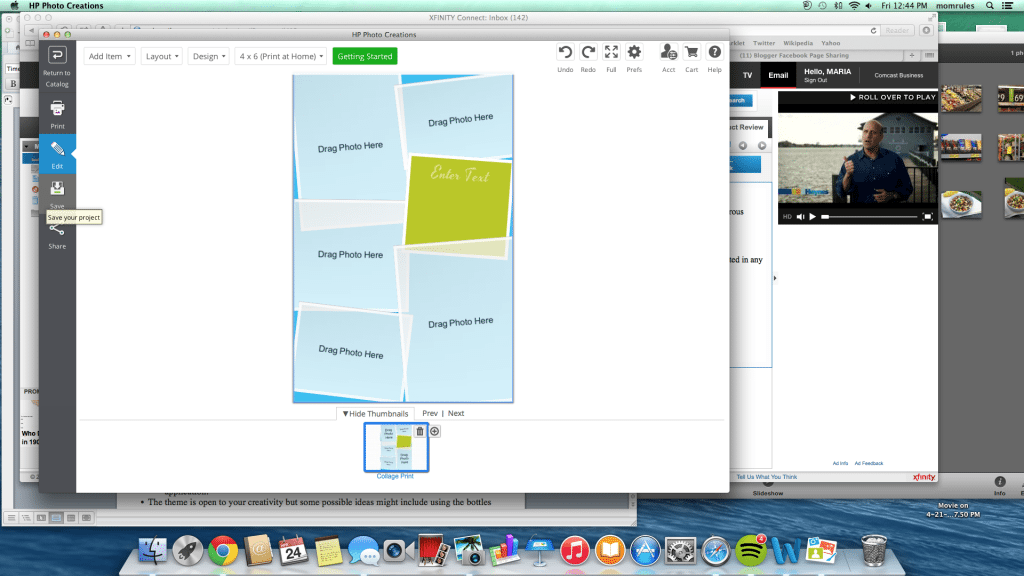Open Spotlight search in menu bar
The width and height of the screenshot is (1024, 576).
pos(990,6)
